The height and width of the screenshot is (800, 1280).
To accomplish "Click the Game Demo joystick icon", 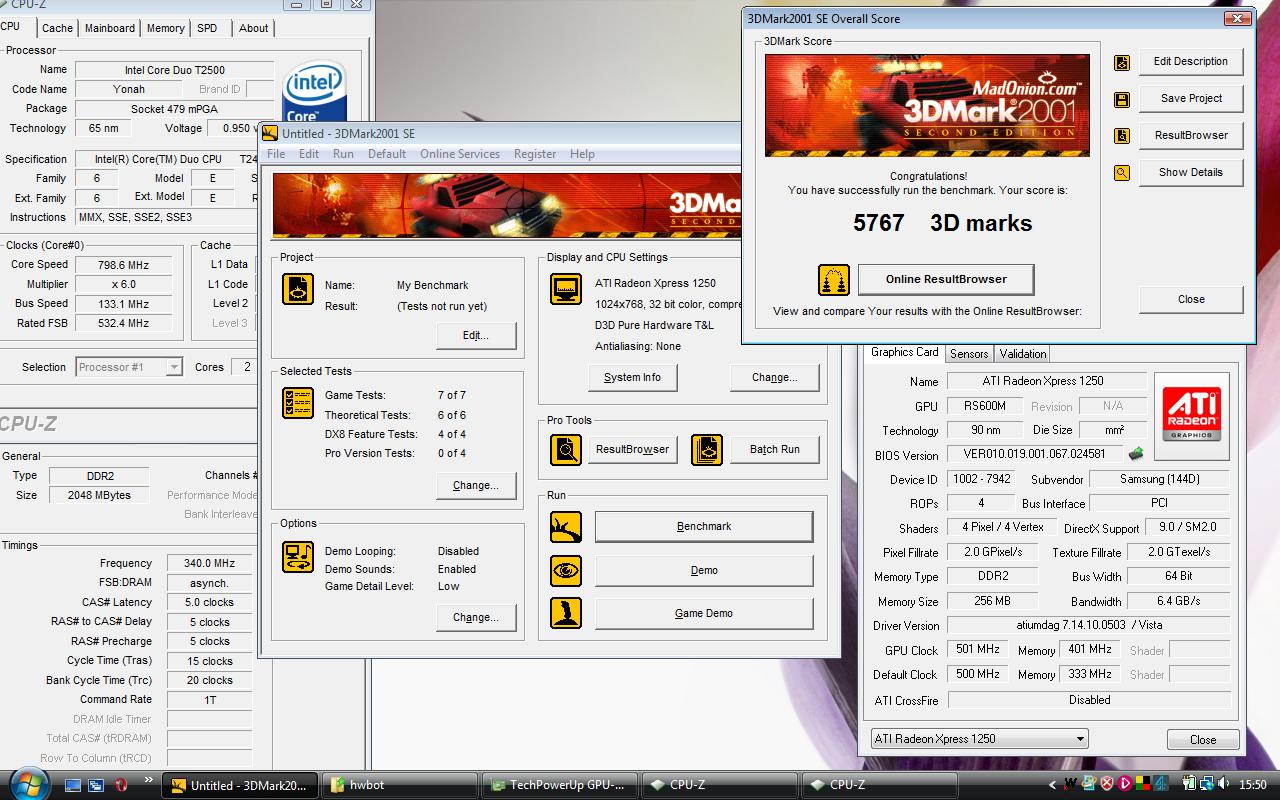I will [566, 613].
